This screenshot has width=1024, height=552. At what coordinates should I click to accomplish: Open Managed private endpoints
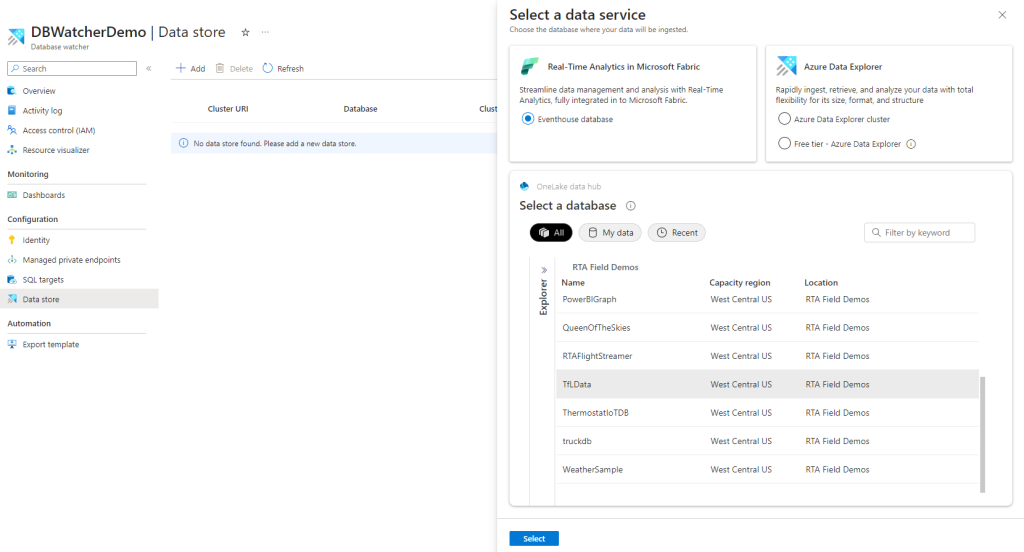71,259
